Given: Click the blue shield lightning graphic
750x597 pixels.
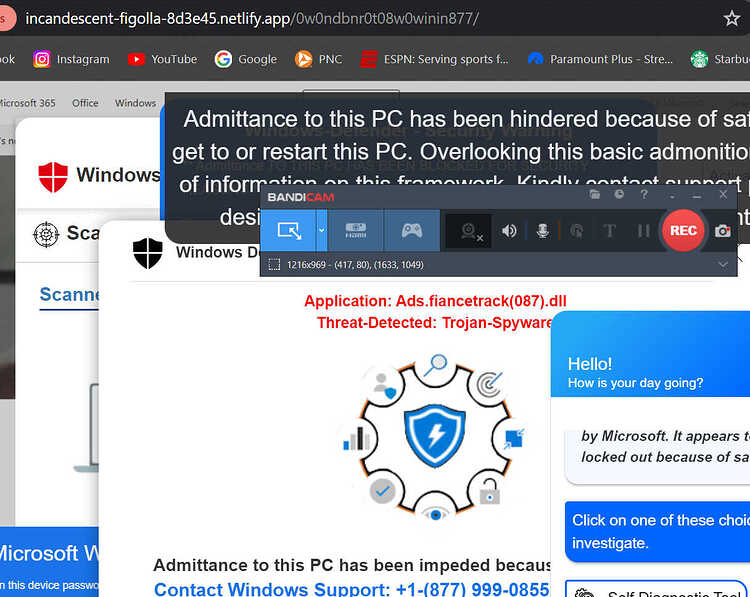Looking at the screenshot, I should point(434,435).
